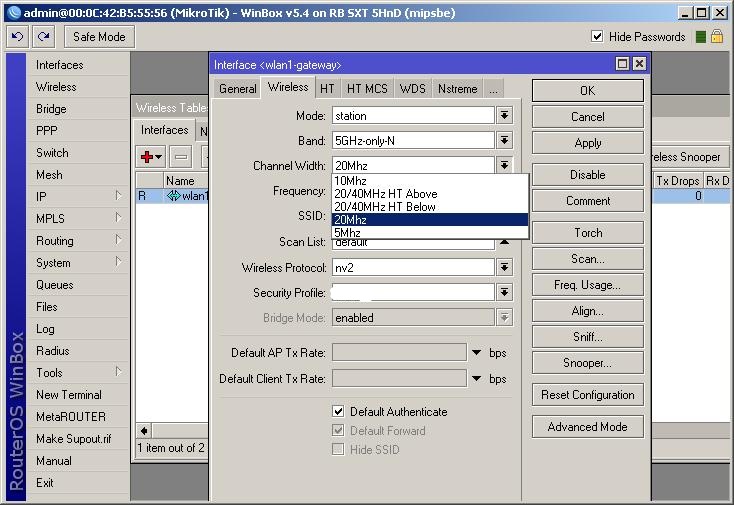This screenshot has width=734, height=505.
Task: Close the Interface wlan1-gateway dialog
Action: (x=639, y=64)
